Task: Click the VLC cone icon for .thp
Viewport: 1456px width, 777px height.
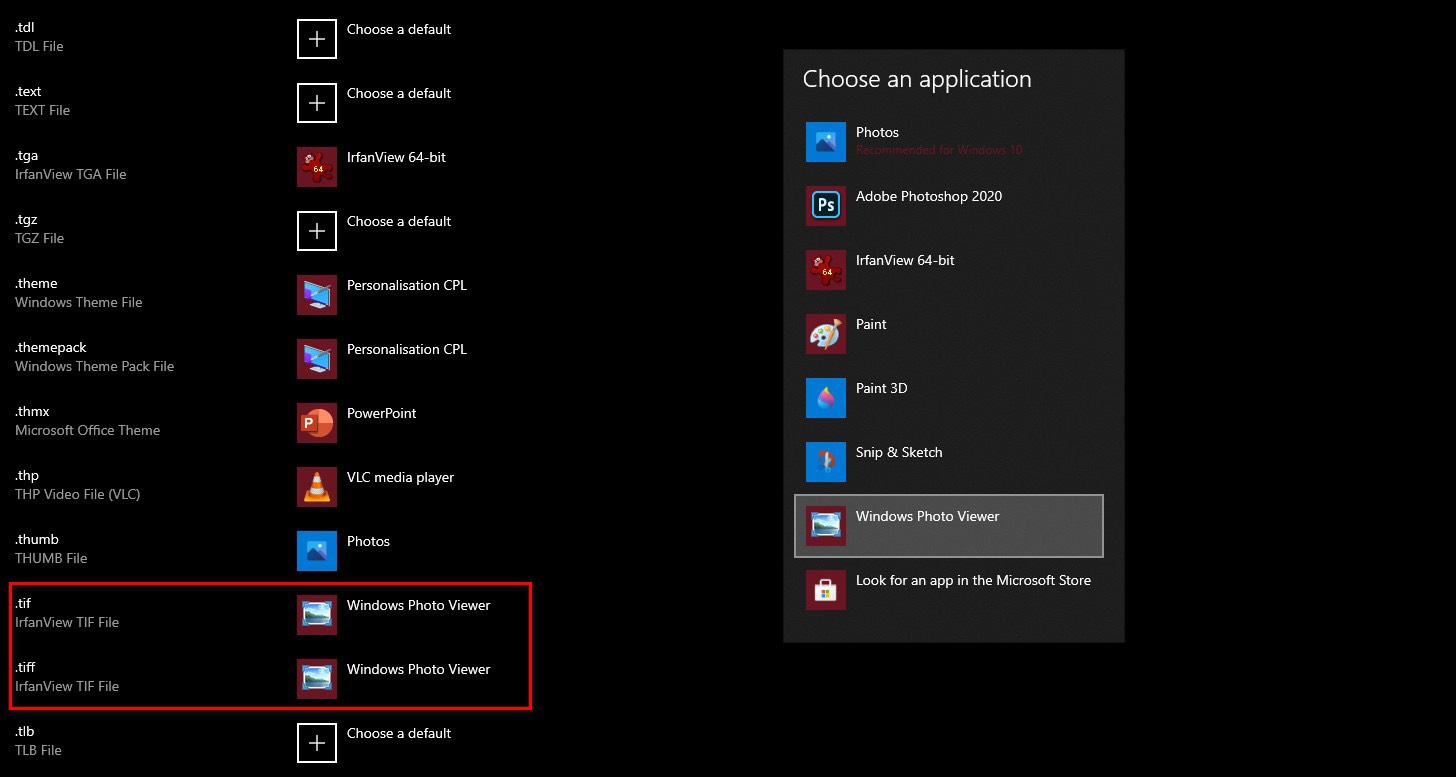Action: pos(317,487)
